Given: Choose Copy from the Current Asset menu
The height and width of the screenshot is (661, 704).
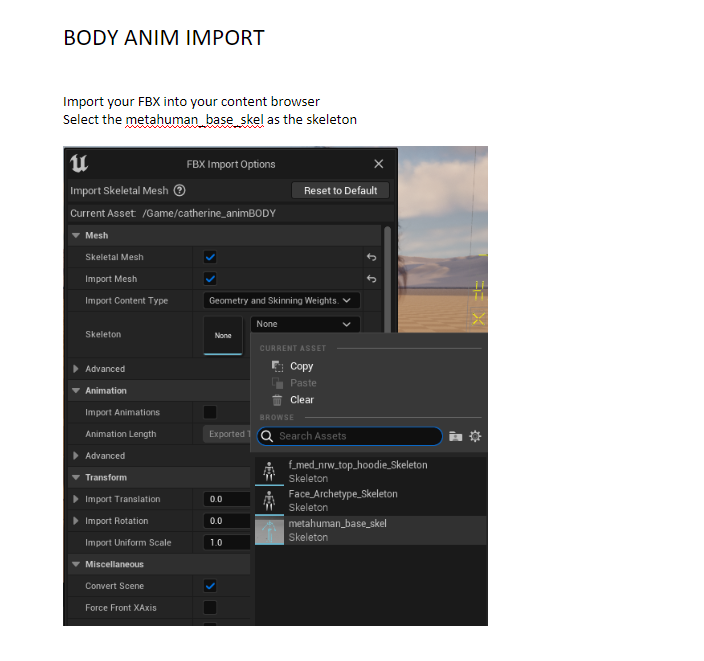Looking at the screenshot, I should [302, 366].
